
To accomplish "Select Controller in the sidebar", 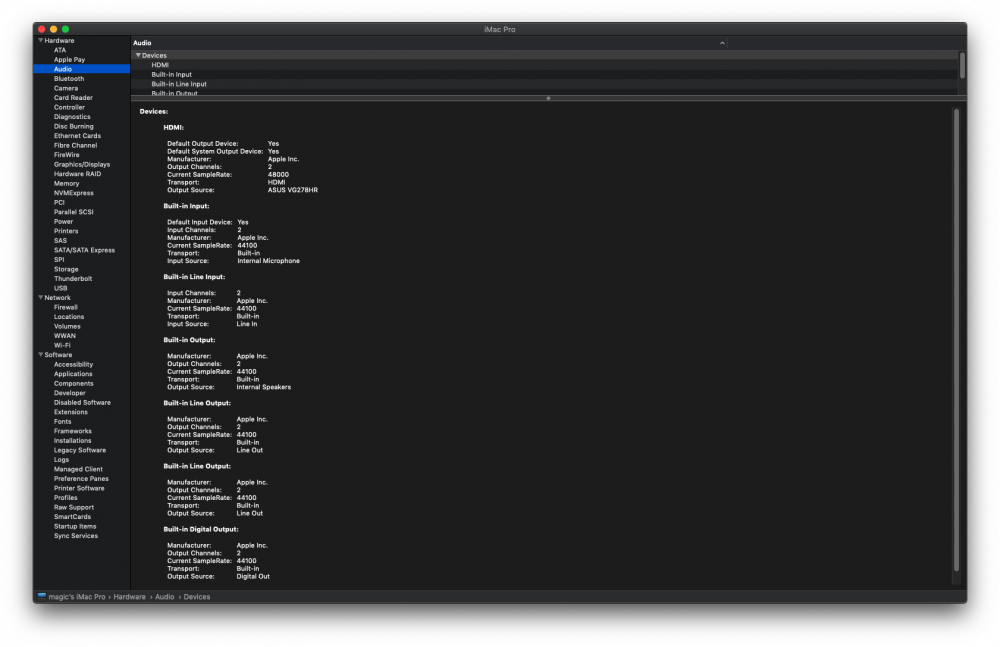I will pos(70,107).
